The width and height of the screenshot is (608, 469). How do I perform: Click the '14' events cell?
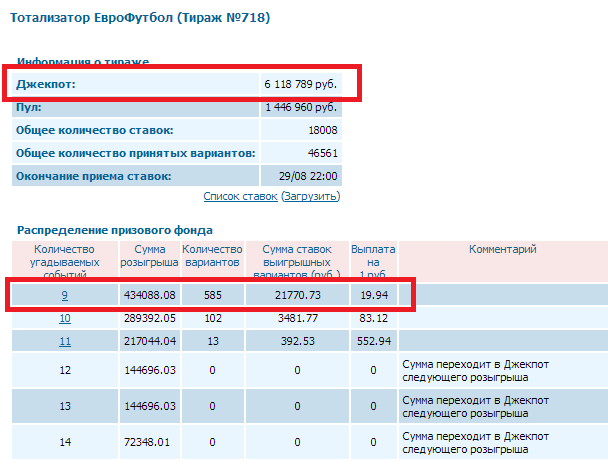(65, 442)
